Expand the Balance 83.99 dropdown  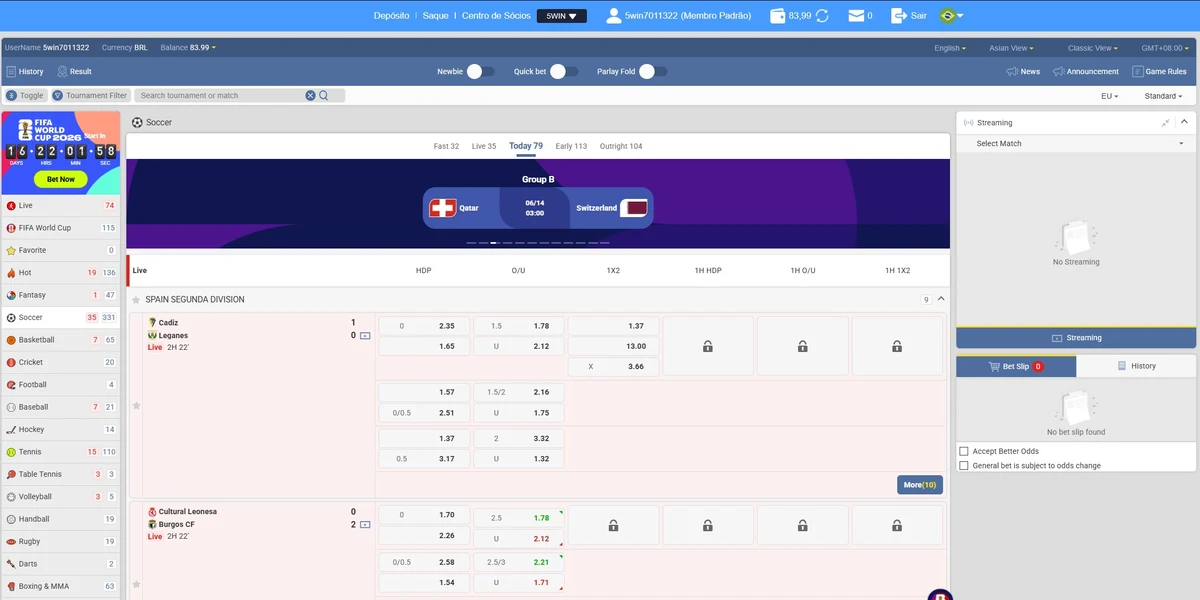pos(188,48)
